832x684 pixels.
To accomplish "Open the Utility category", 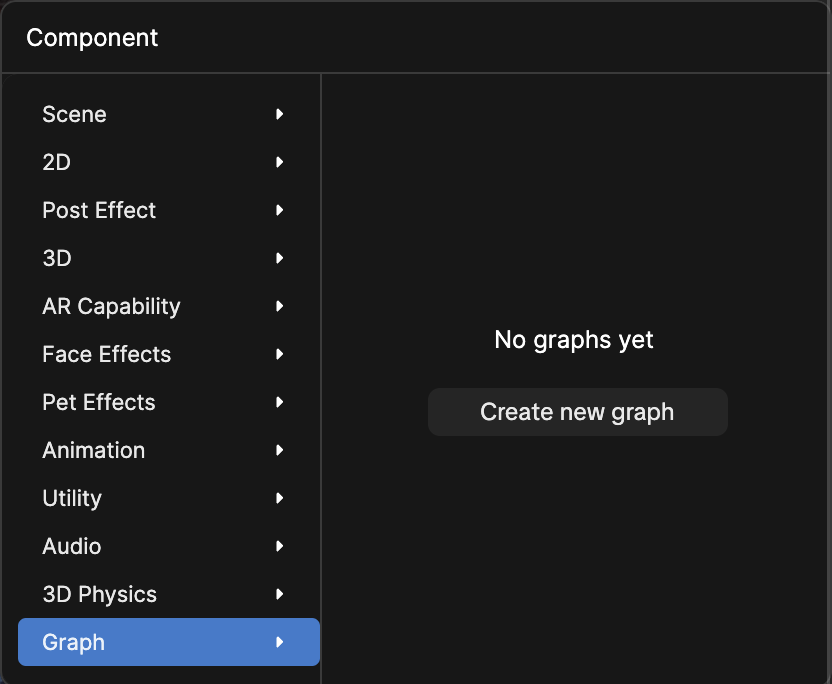I will pos(169,498).
